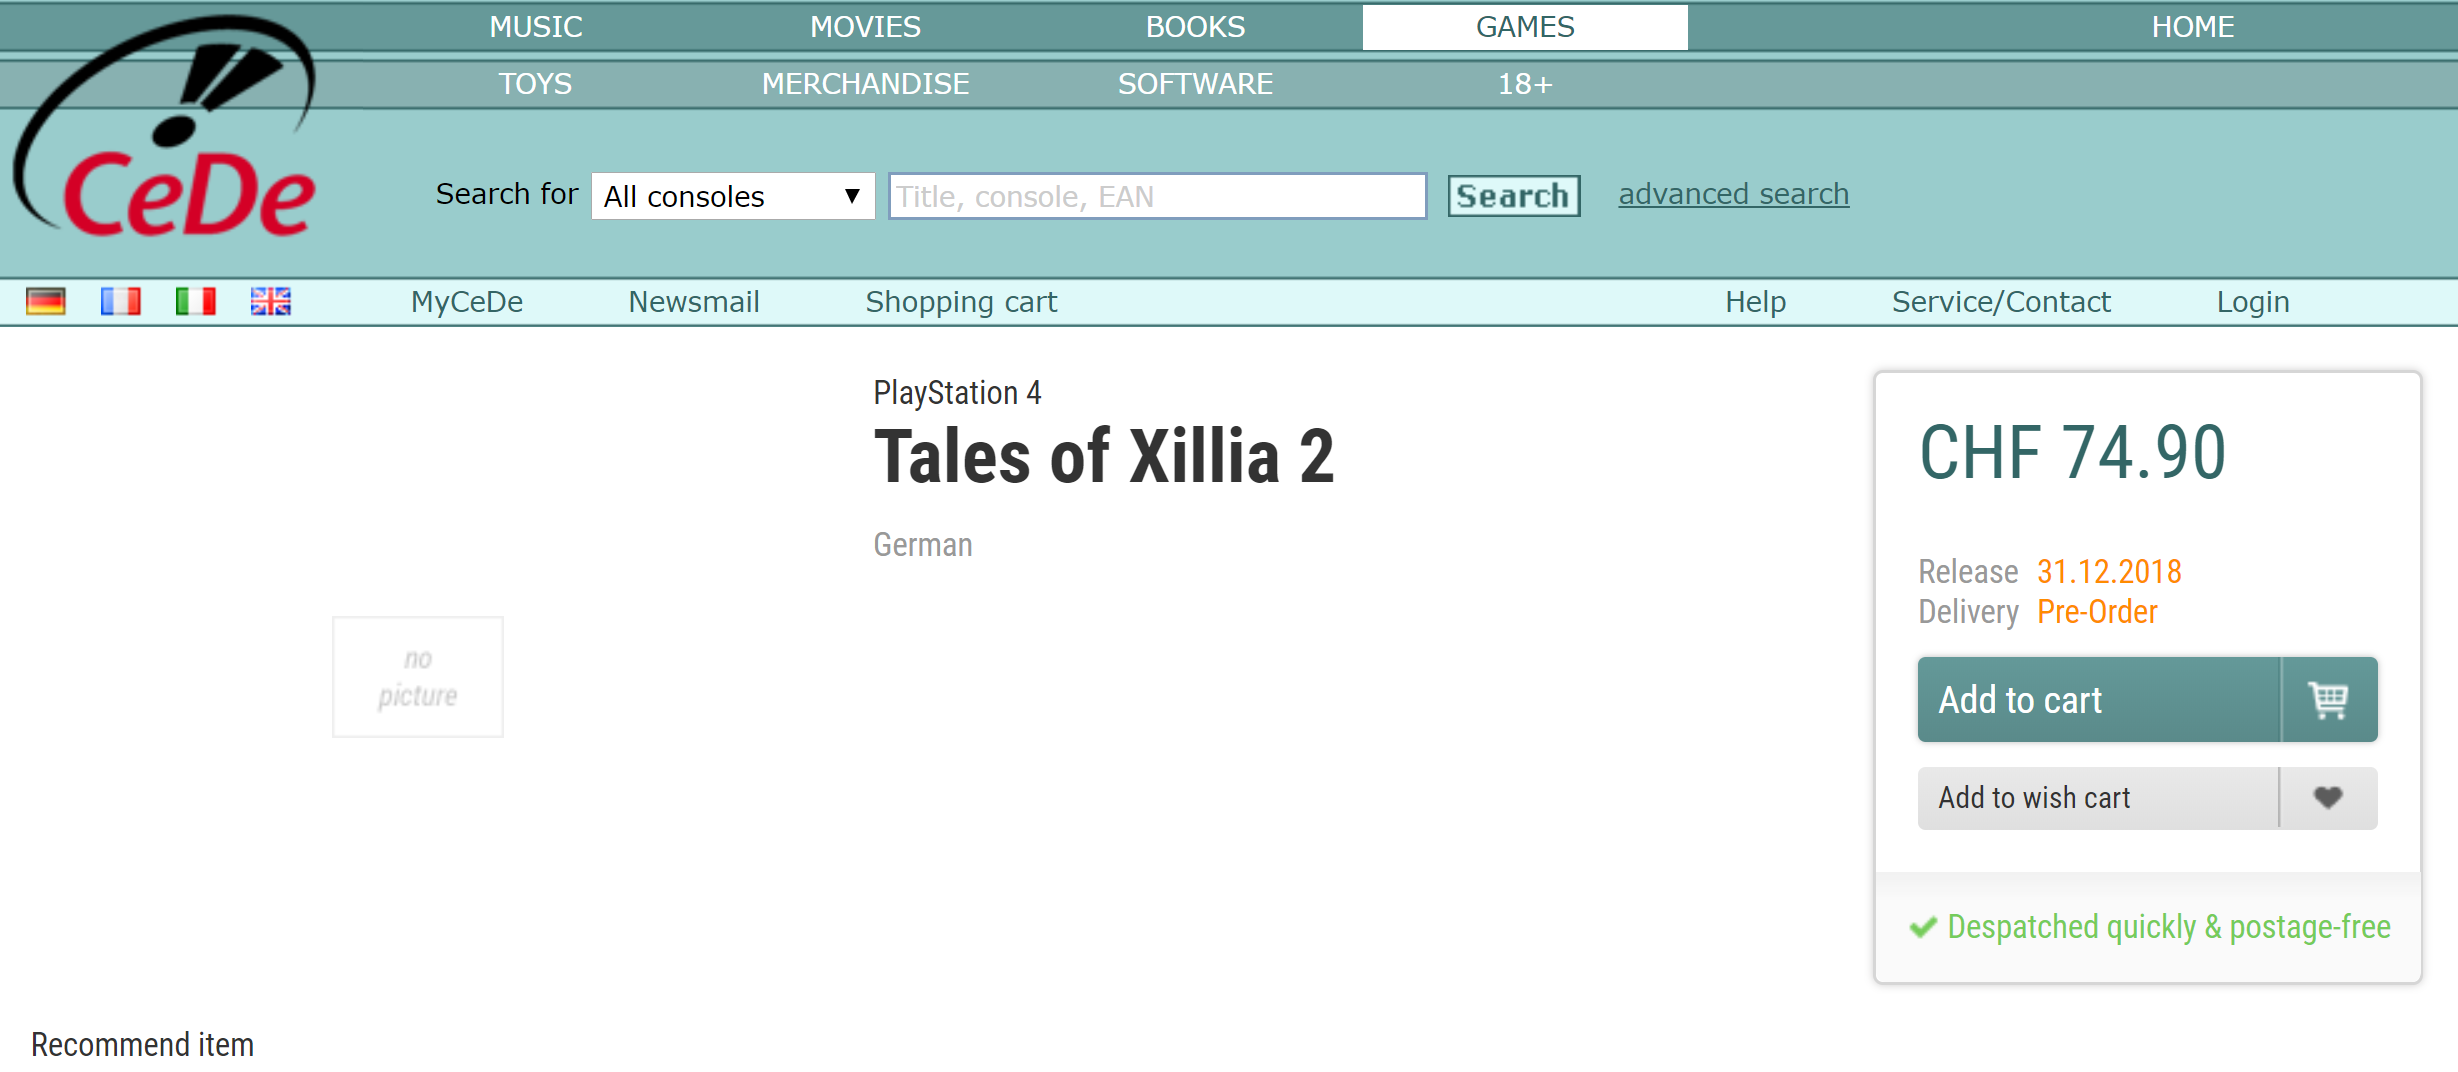This screenshot has height=1072, width=2458.
Task: Click the heart wish cart icon
Action: pos(2328,798)
